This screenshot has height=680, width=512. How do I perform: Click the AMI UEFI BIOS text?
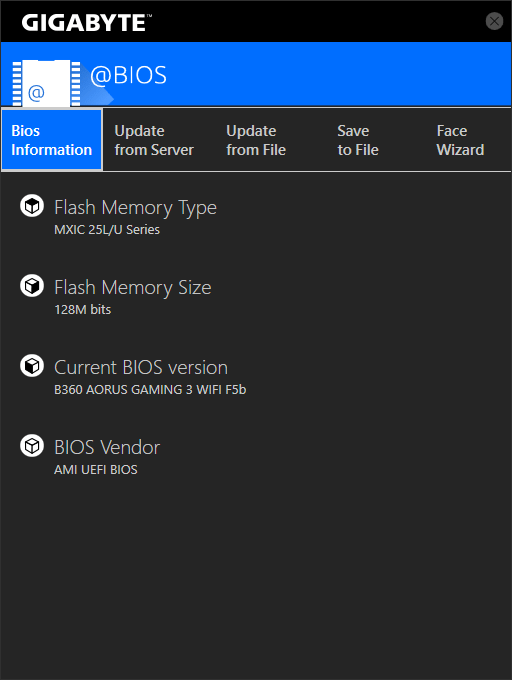point(96,469)
